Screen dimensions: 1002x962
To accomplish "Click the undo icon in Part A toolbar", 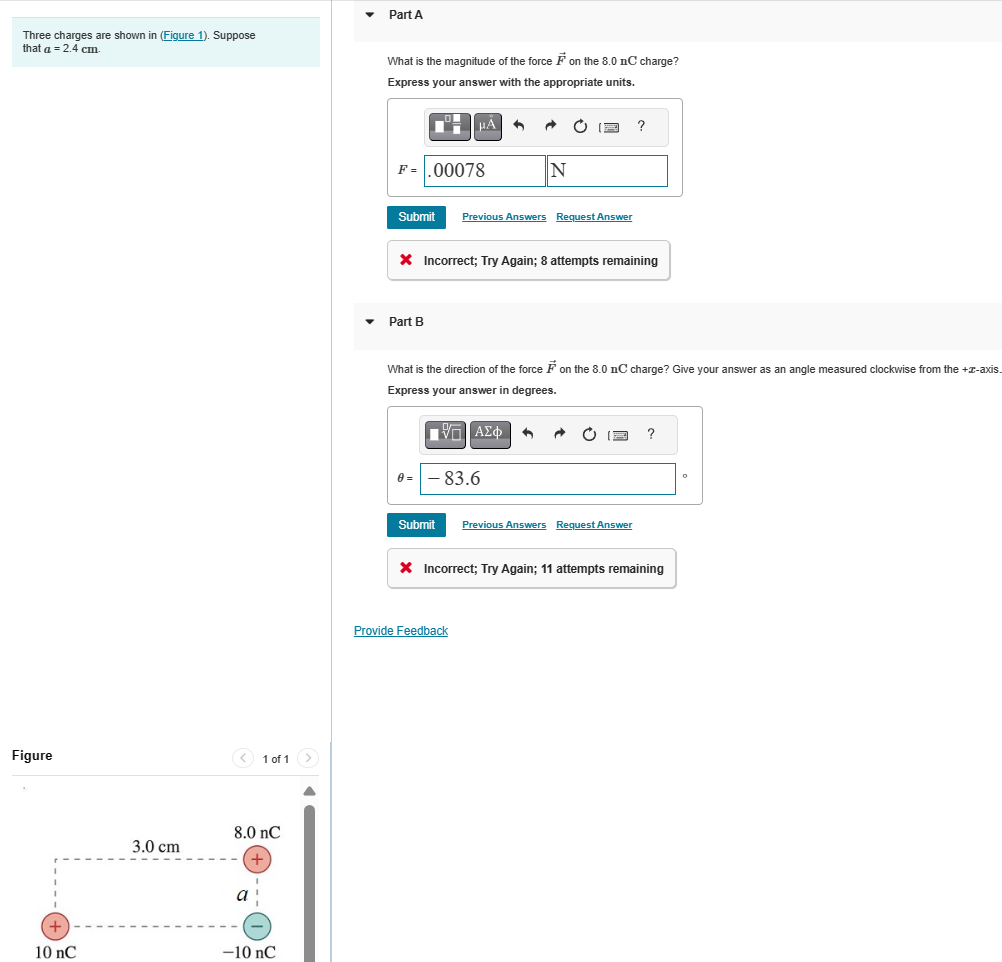I will coord(518,126).
